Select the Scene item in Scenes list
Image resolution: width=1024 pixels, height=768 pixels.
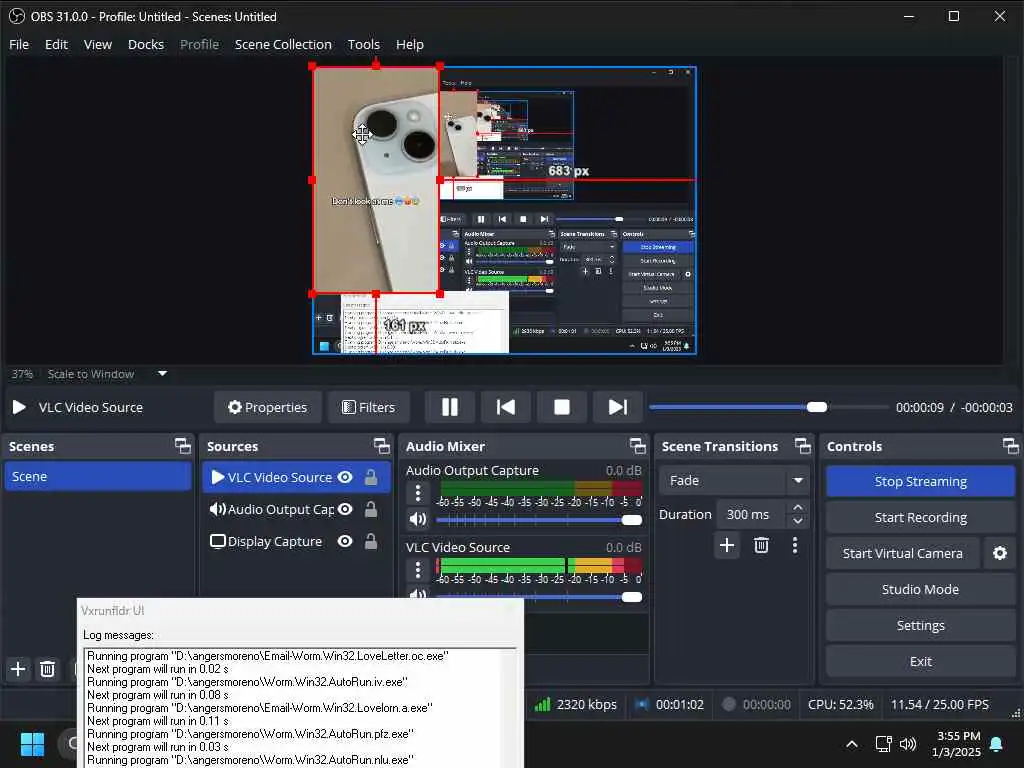pos(98,476)
